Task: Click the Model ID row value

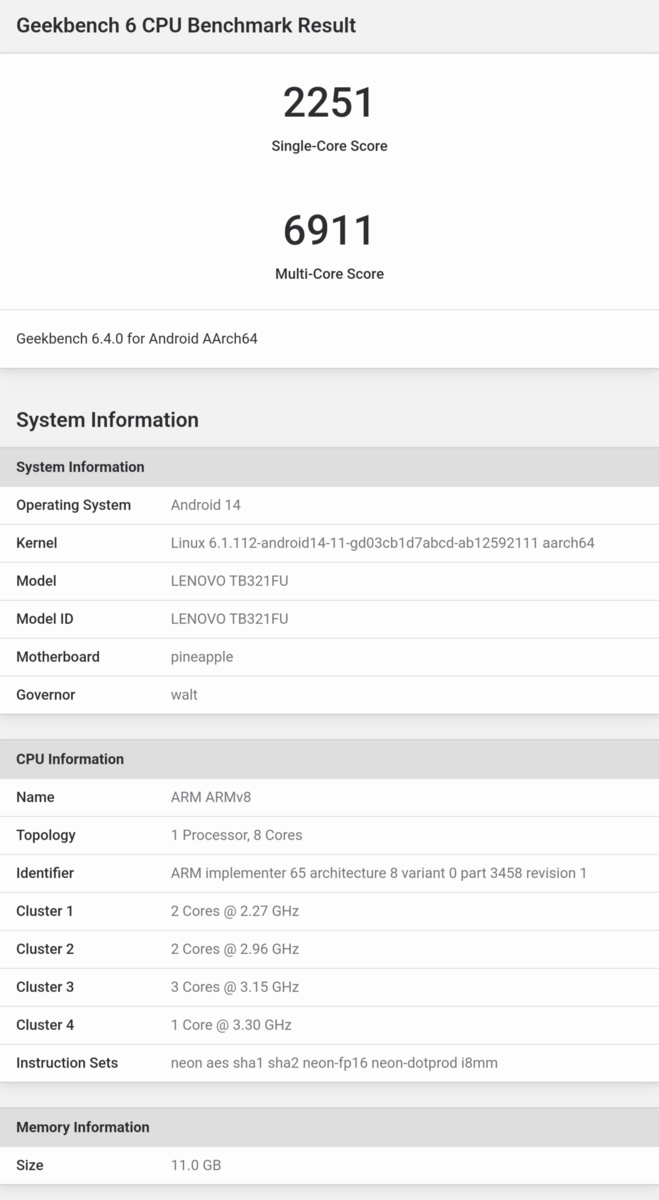Action: coord(230,619)
